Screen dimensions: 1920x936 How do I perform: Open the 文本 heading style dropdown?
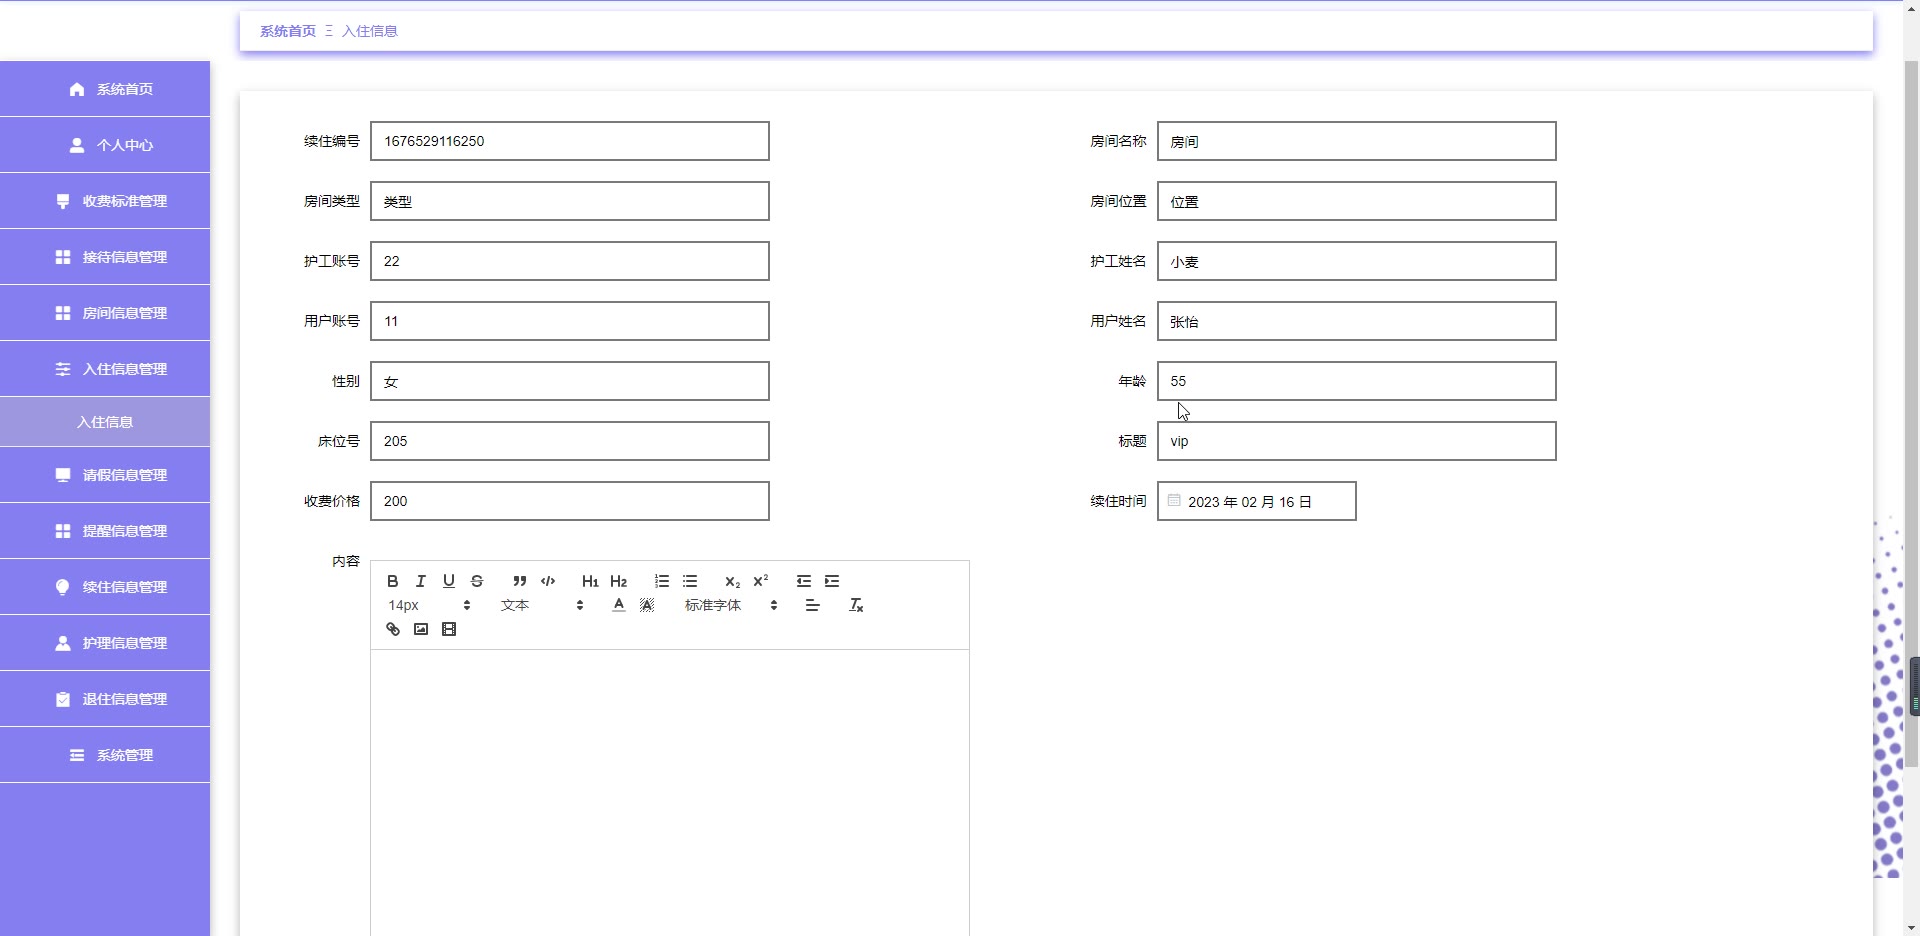click(x=542, y=605)
